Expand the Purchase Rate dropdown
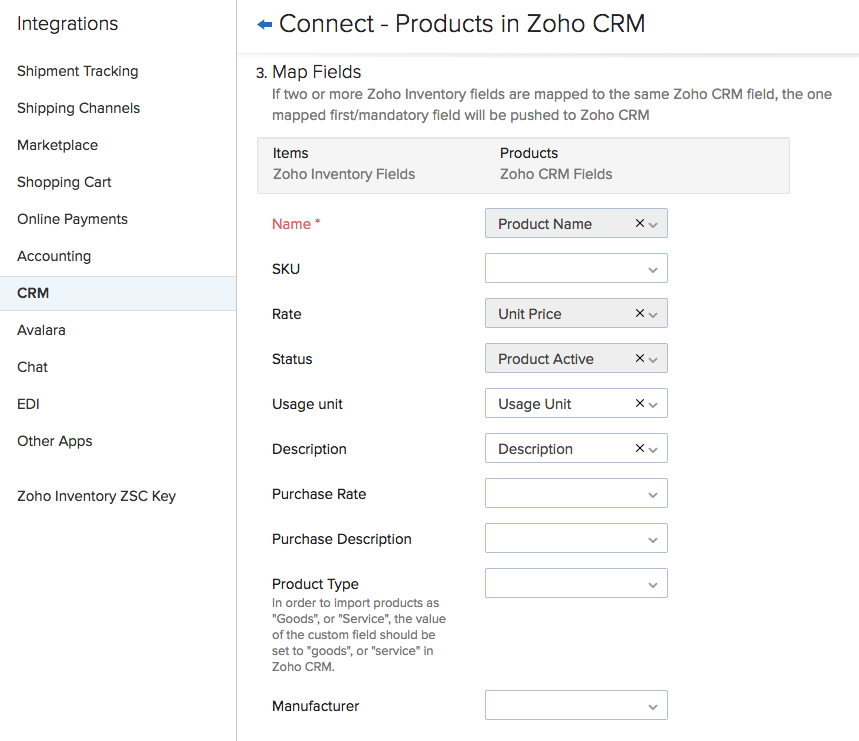This screenshot has width=859, height=741. pyautogui.click(x=576, y=494)
